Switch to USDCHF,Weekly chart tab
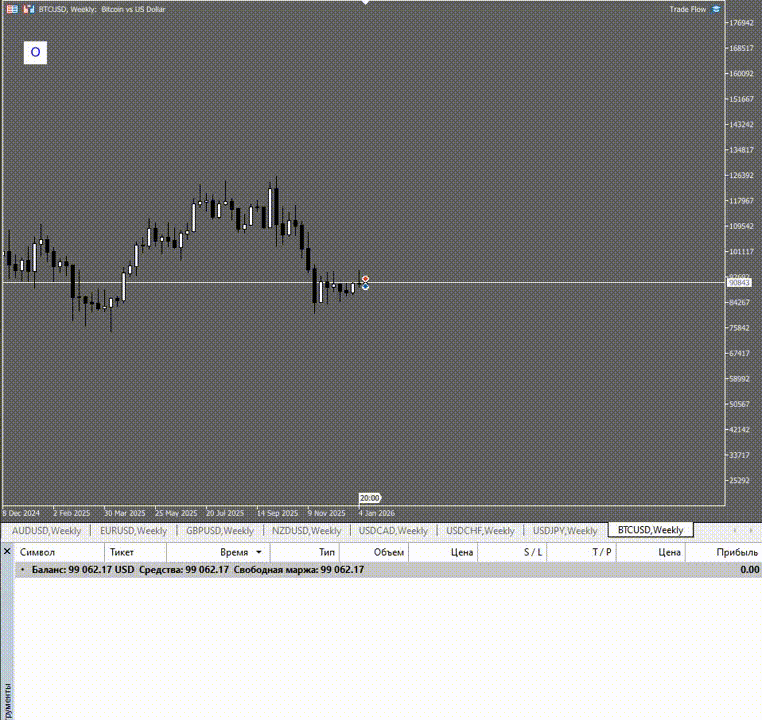 click(480, 531)
